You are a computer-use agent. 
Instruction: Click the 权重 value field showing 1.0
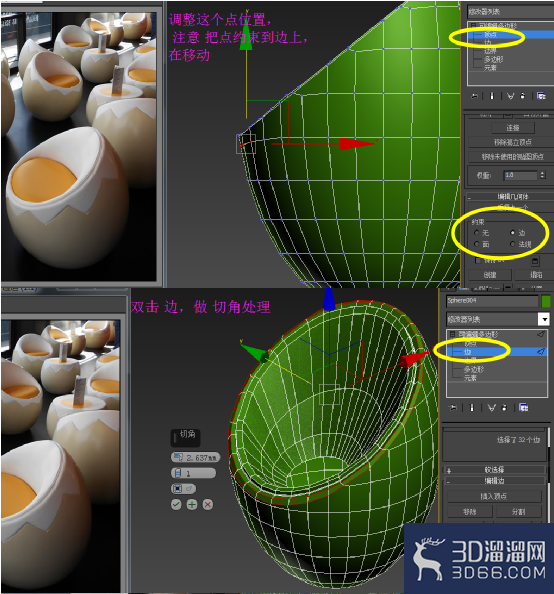pyautogui.click(x=521, y=175)
